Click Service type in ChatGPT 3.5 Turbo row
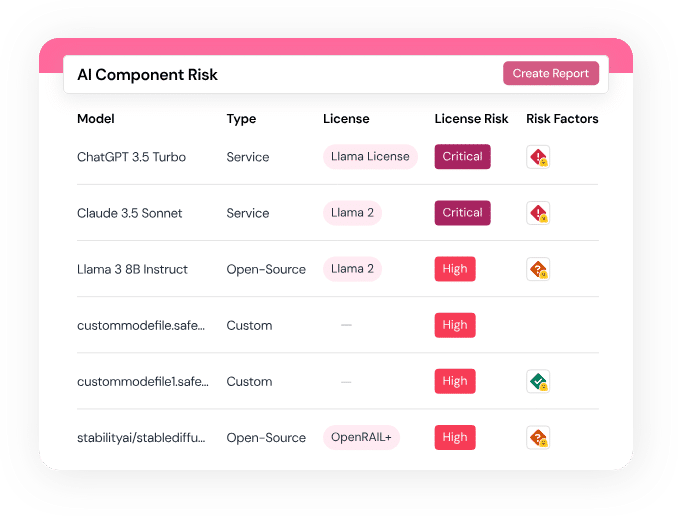The height and width of the screenshot is (516, 678). click(248, 157)
